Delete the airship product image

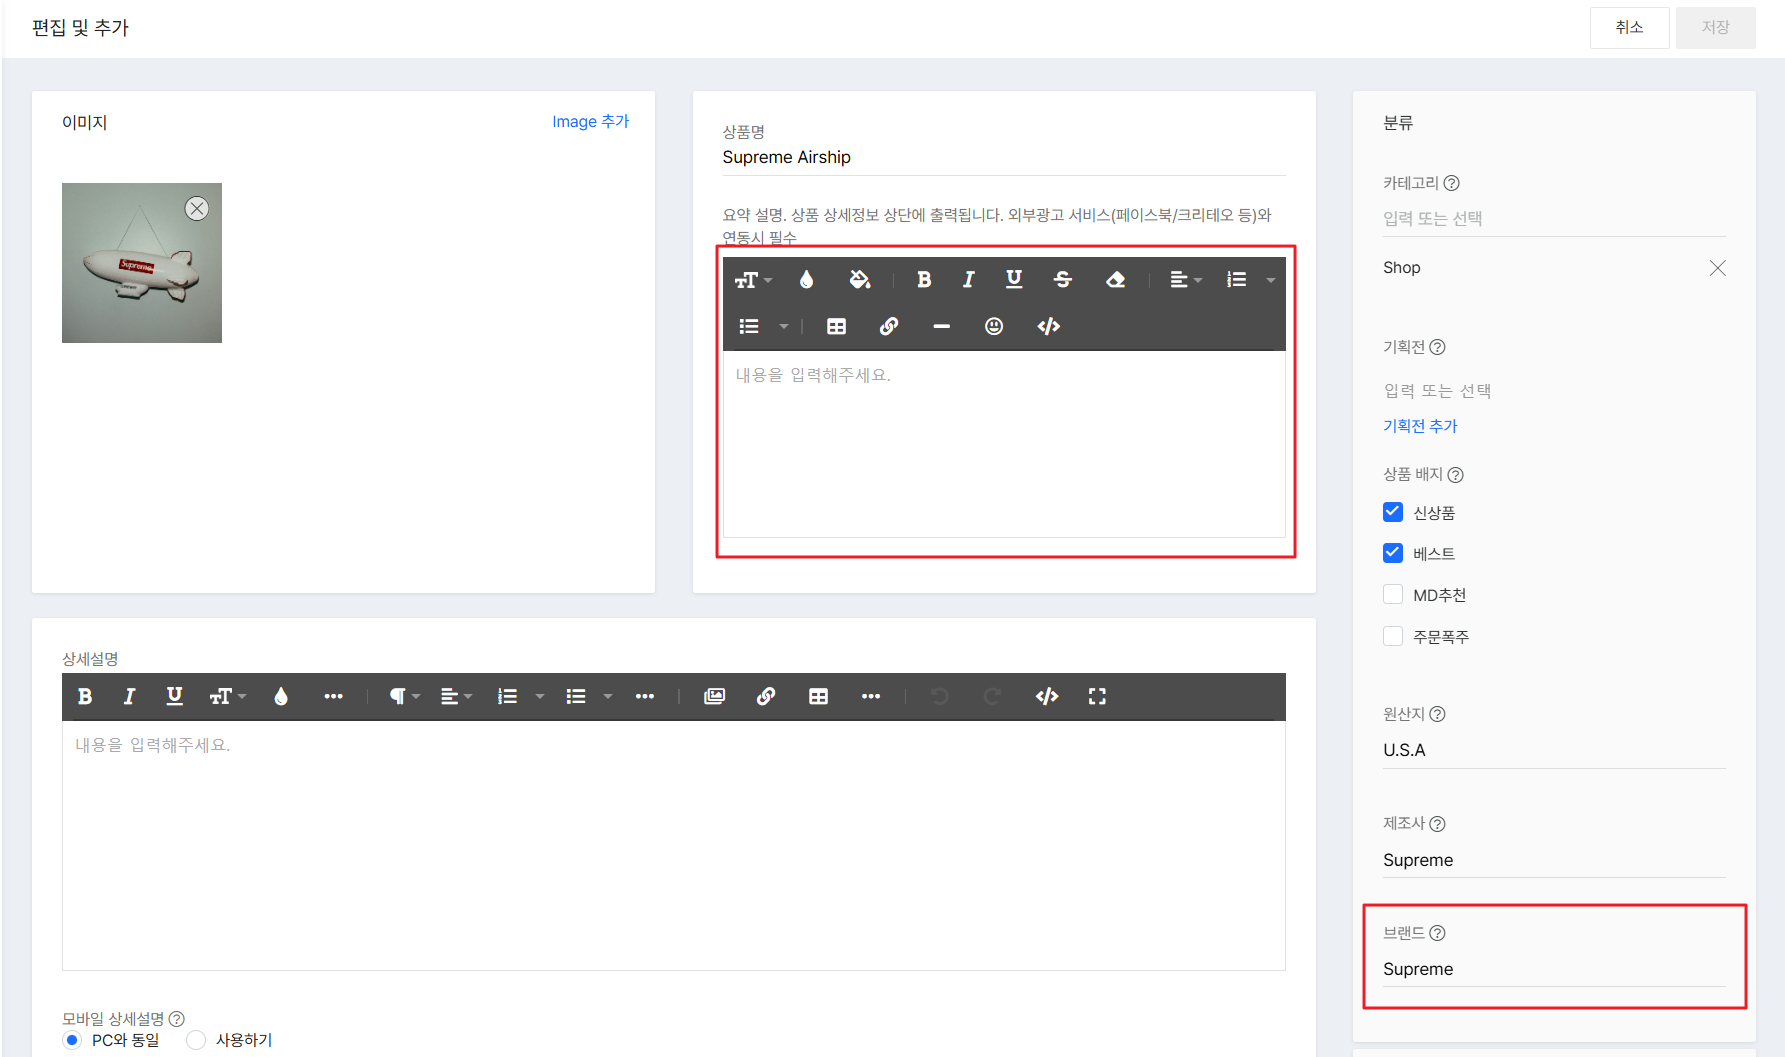tap(197, 208)
